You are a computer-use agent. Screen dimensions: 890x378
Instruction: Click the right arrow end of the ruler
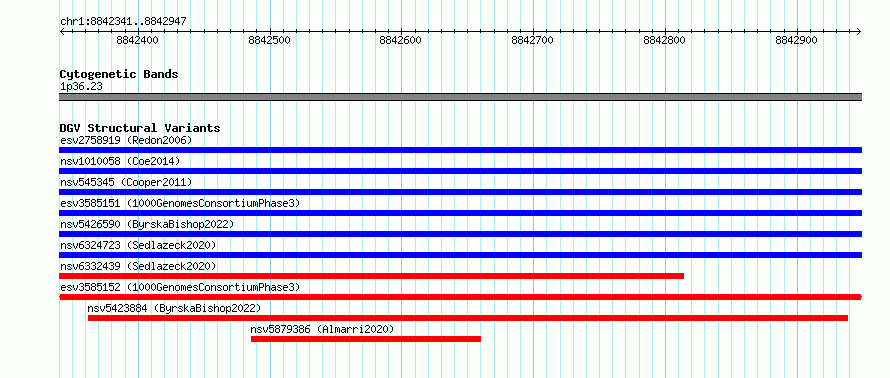[859, 31]
